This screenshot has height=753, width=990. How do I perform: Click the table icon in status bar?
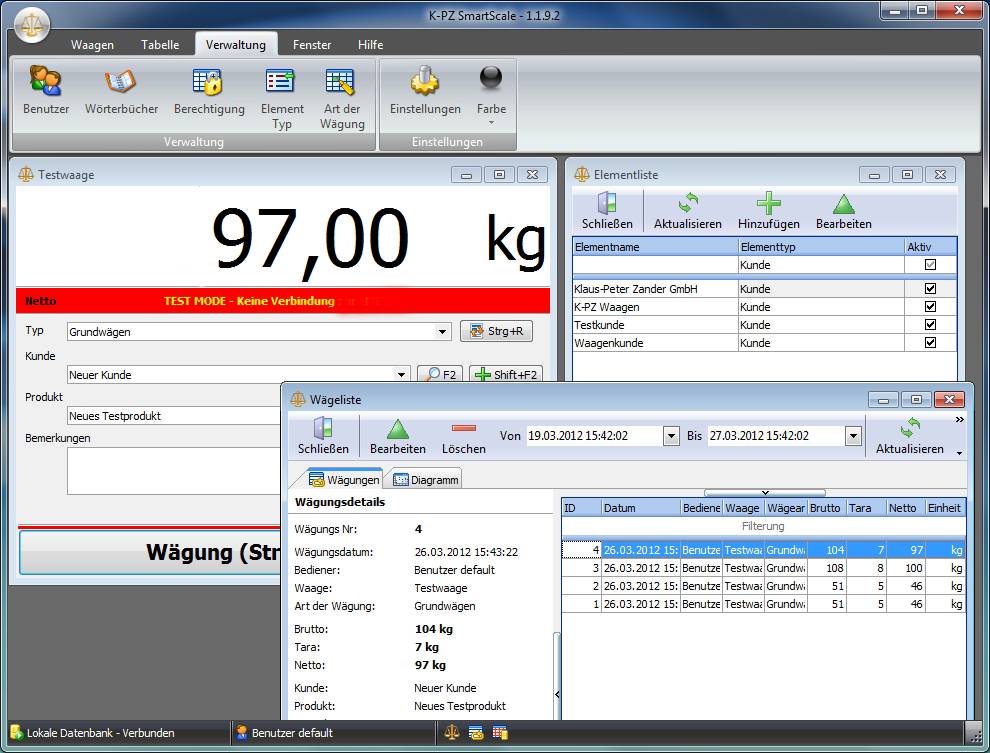500,733
